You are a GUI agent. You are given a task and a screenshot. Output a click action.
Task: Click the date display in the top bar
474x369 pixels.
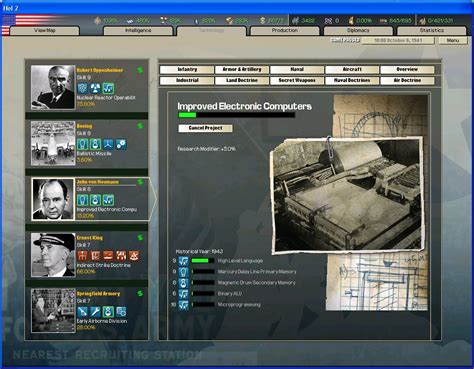[398, 40]
